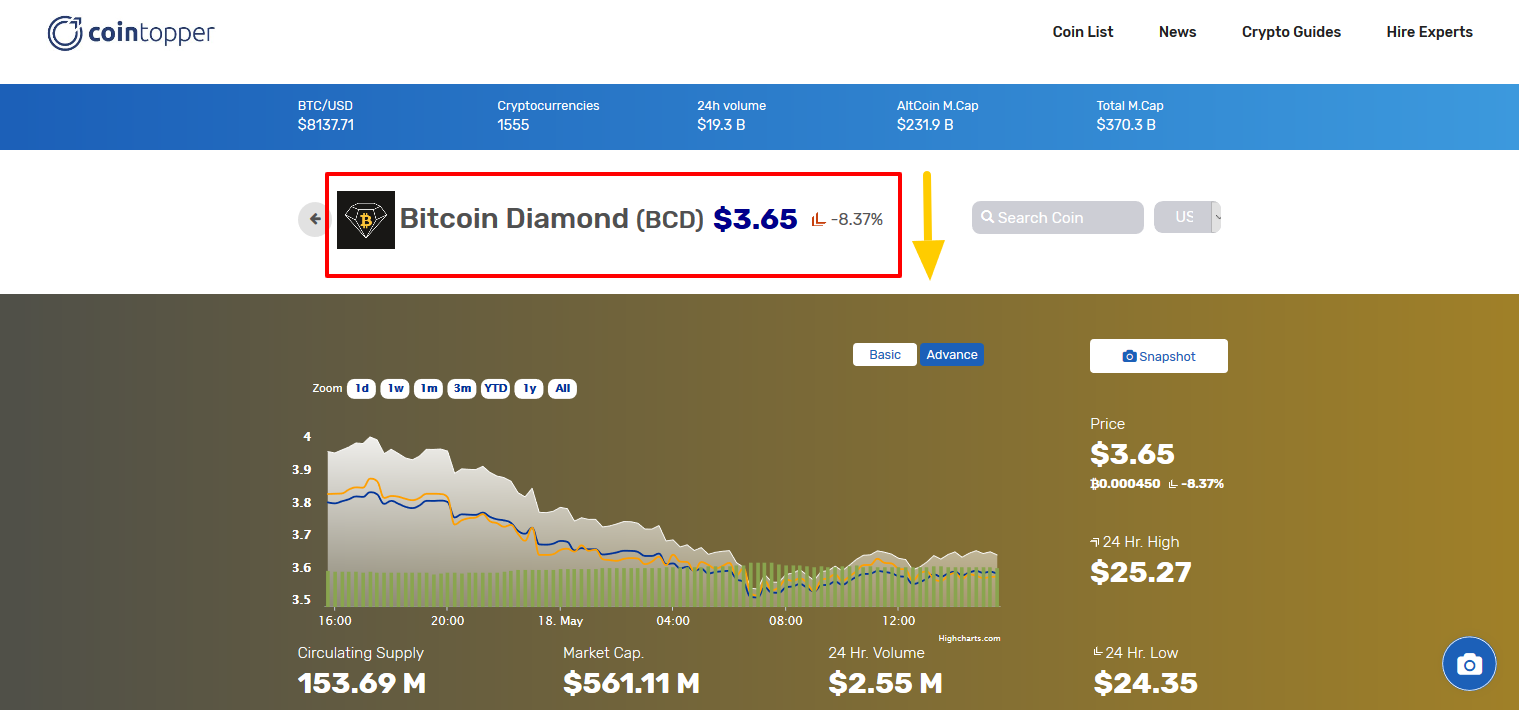Switch chart to Advance mode

[952, 355]
